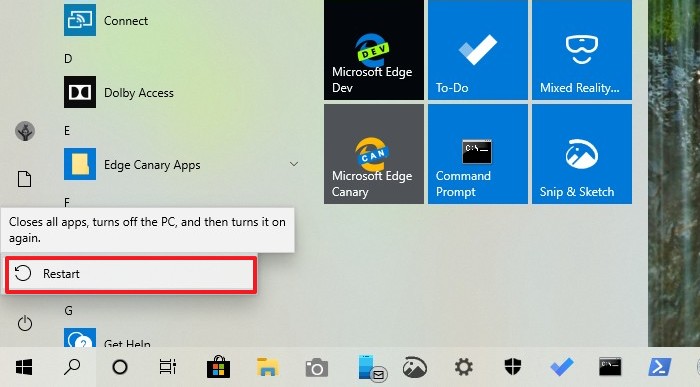Viewport: 700px width, 387px height.
Task: Choose Restart from the power menu
Action: pyautogui.click(x=131, y=274)
